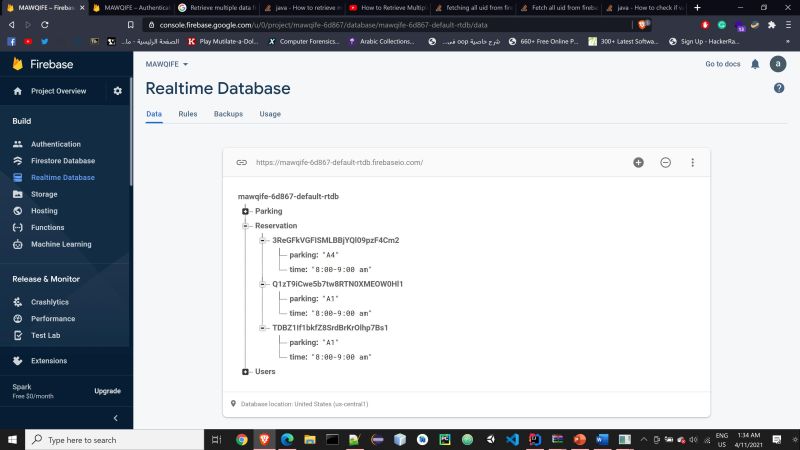Collapse node Q1zT9iCwe5b7tw8RTN0XMEOW0Hl1

[x=262, y=284]
